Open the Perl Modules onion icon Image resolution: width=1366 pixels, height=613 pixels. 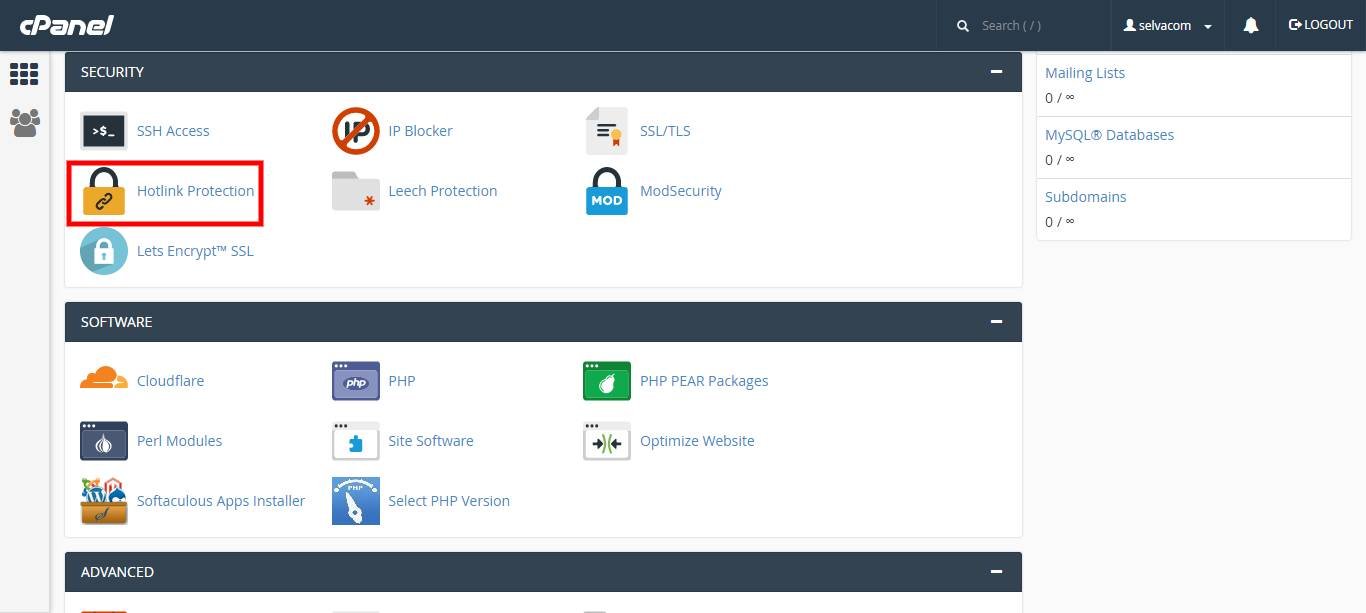[104, 441]
